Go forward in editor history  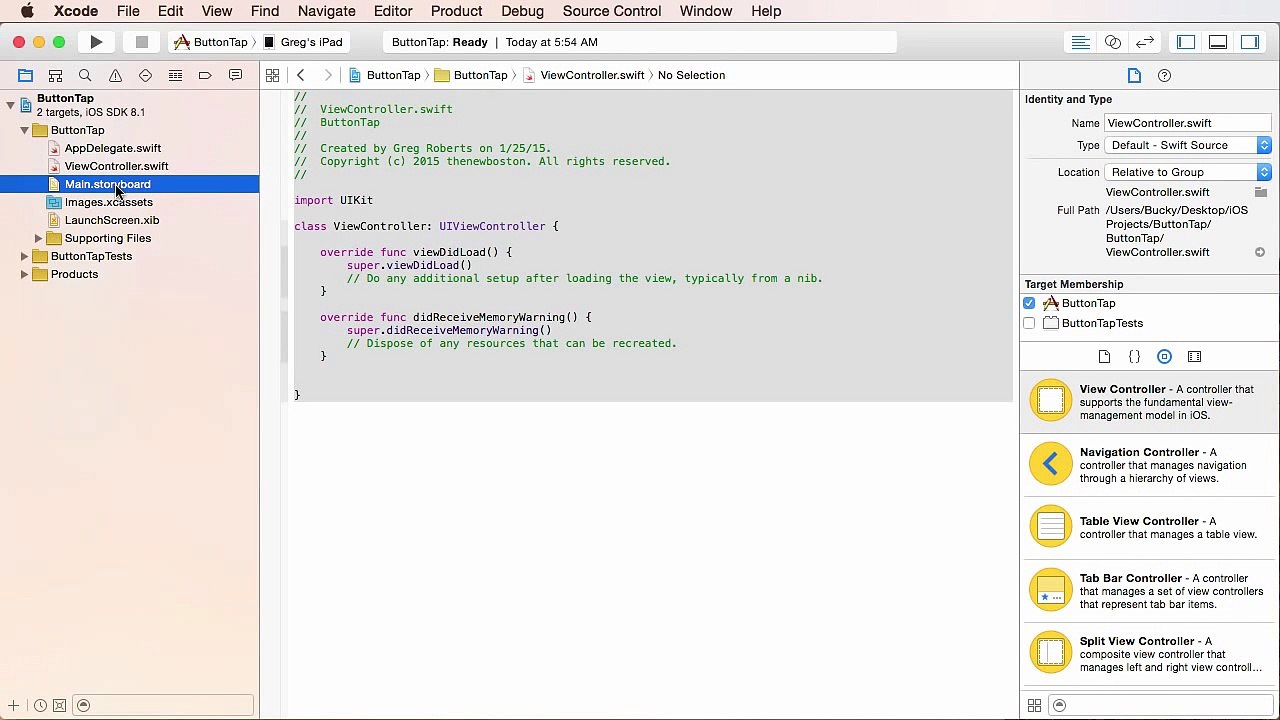(x=327, y=75)
